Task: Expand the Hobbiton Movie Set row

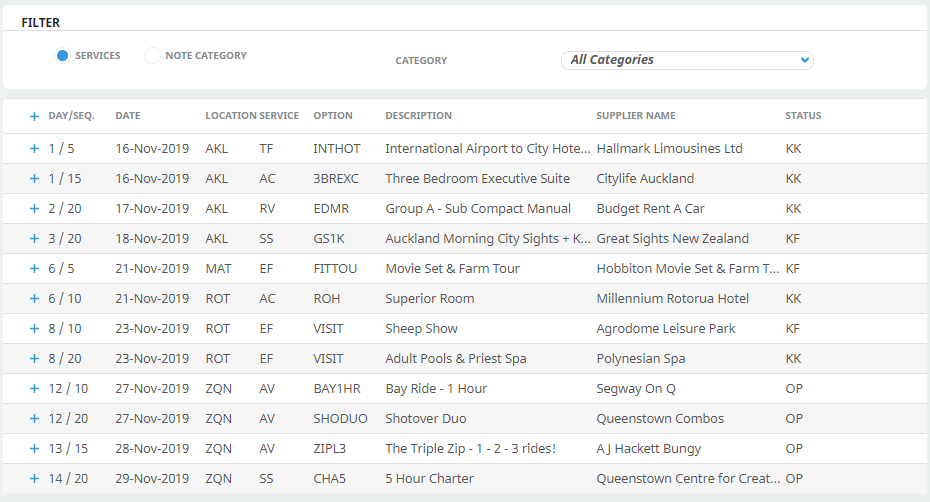Action: pyautogui.click(x=34, y=269)
